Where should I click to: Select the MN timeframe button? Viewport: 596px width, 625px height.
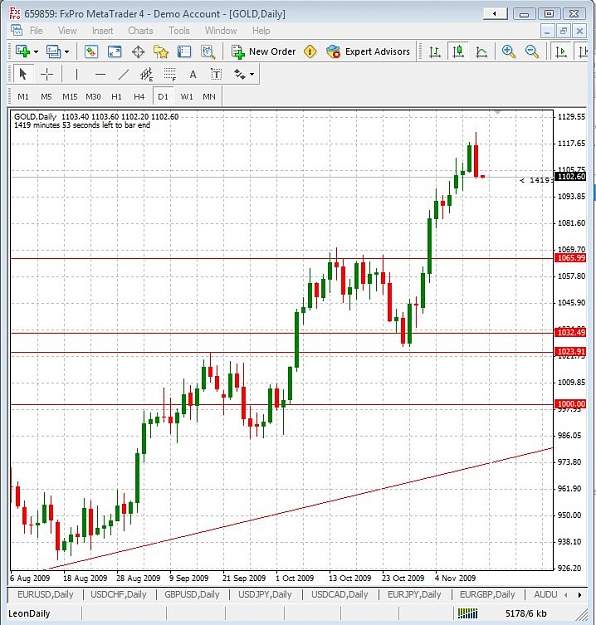pos(209,97)
